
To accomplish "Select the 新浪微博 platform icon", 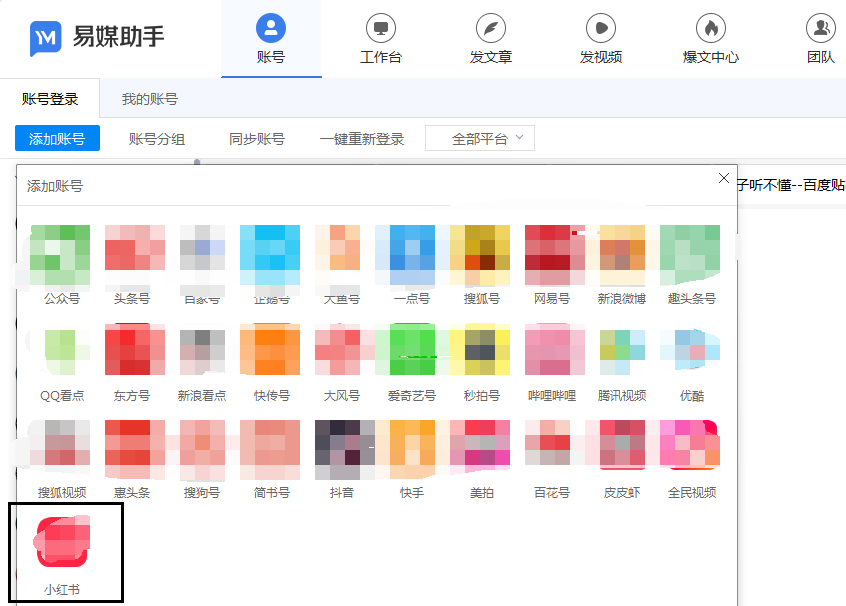I will tap(622, 255).
